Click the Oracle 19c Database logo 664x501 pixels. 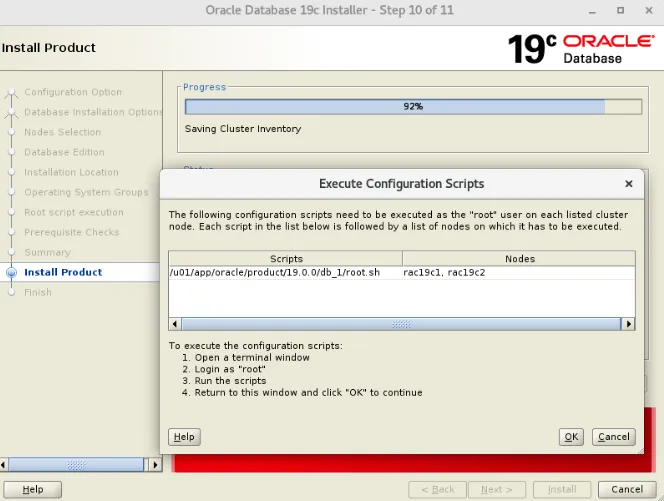click(581, 48)
